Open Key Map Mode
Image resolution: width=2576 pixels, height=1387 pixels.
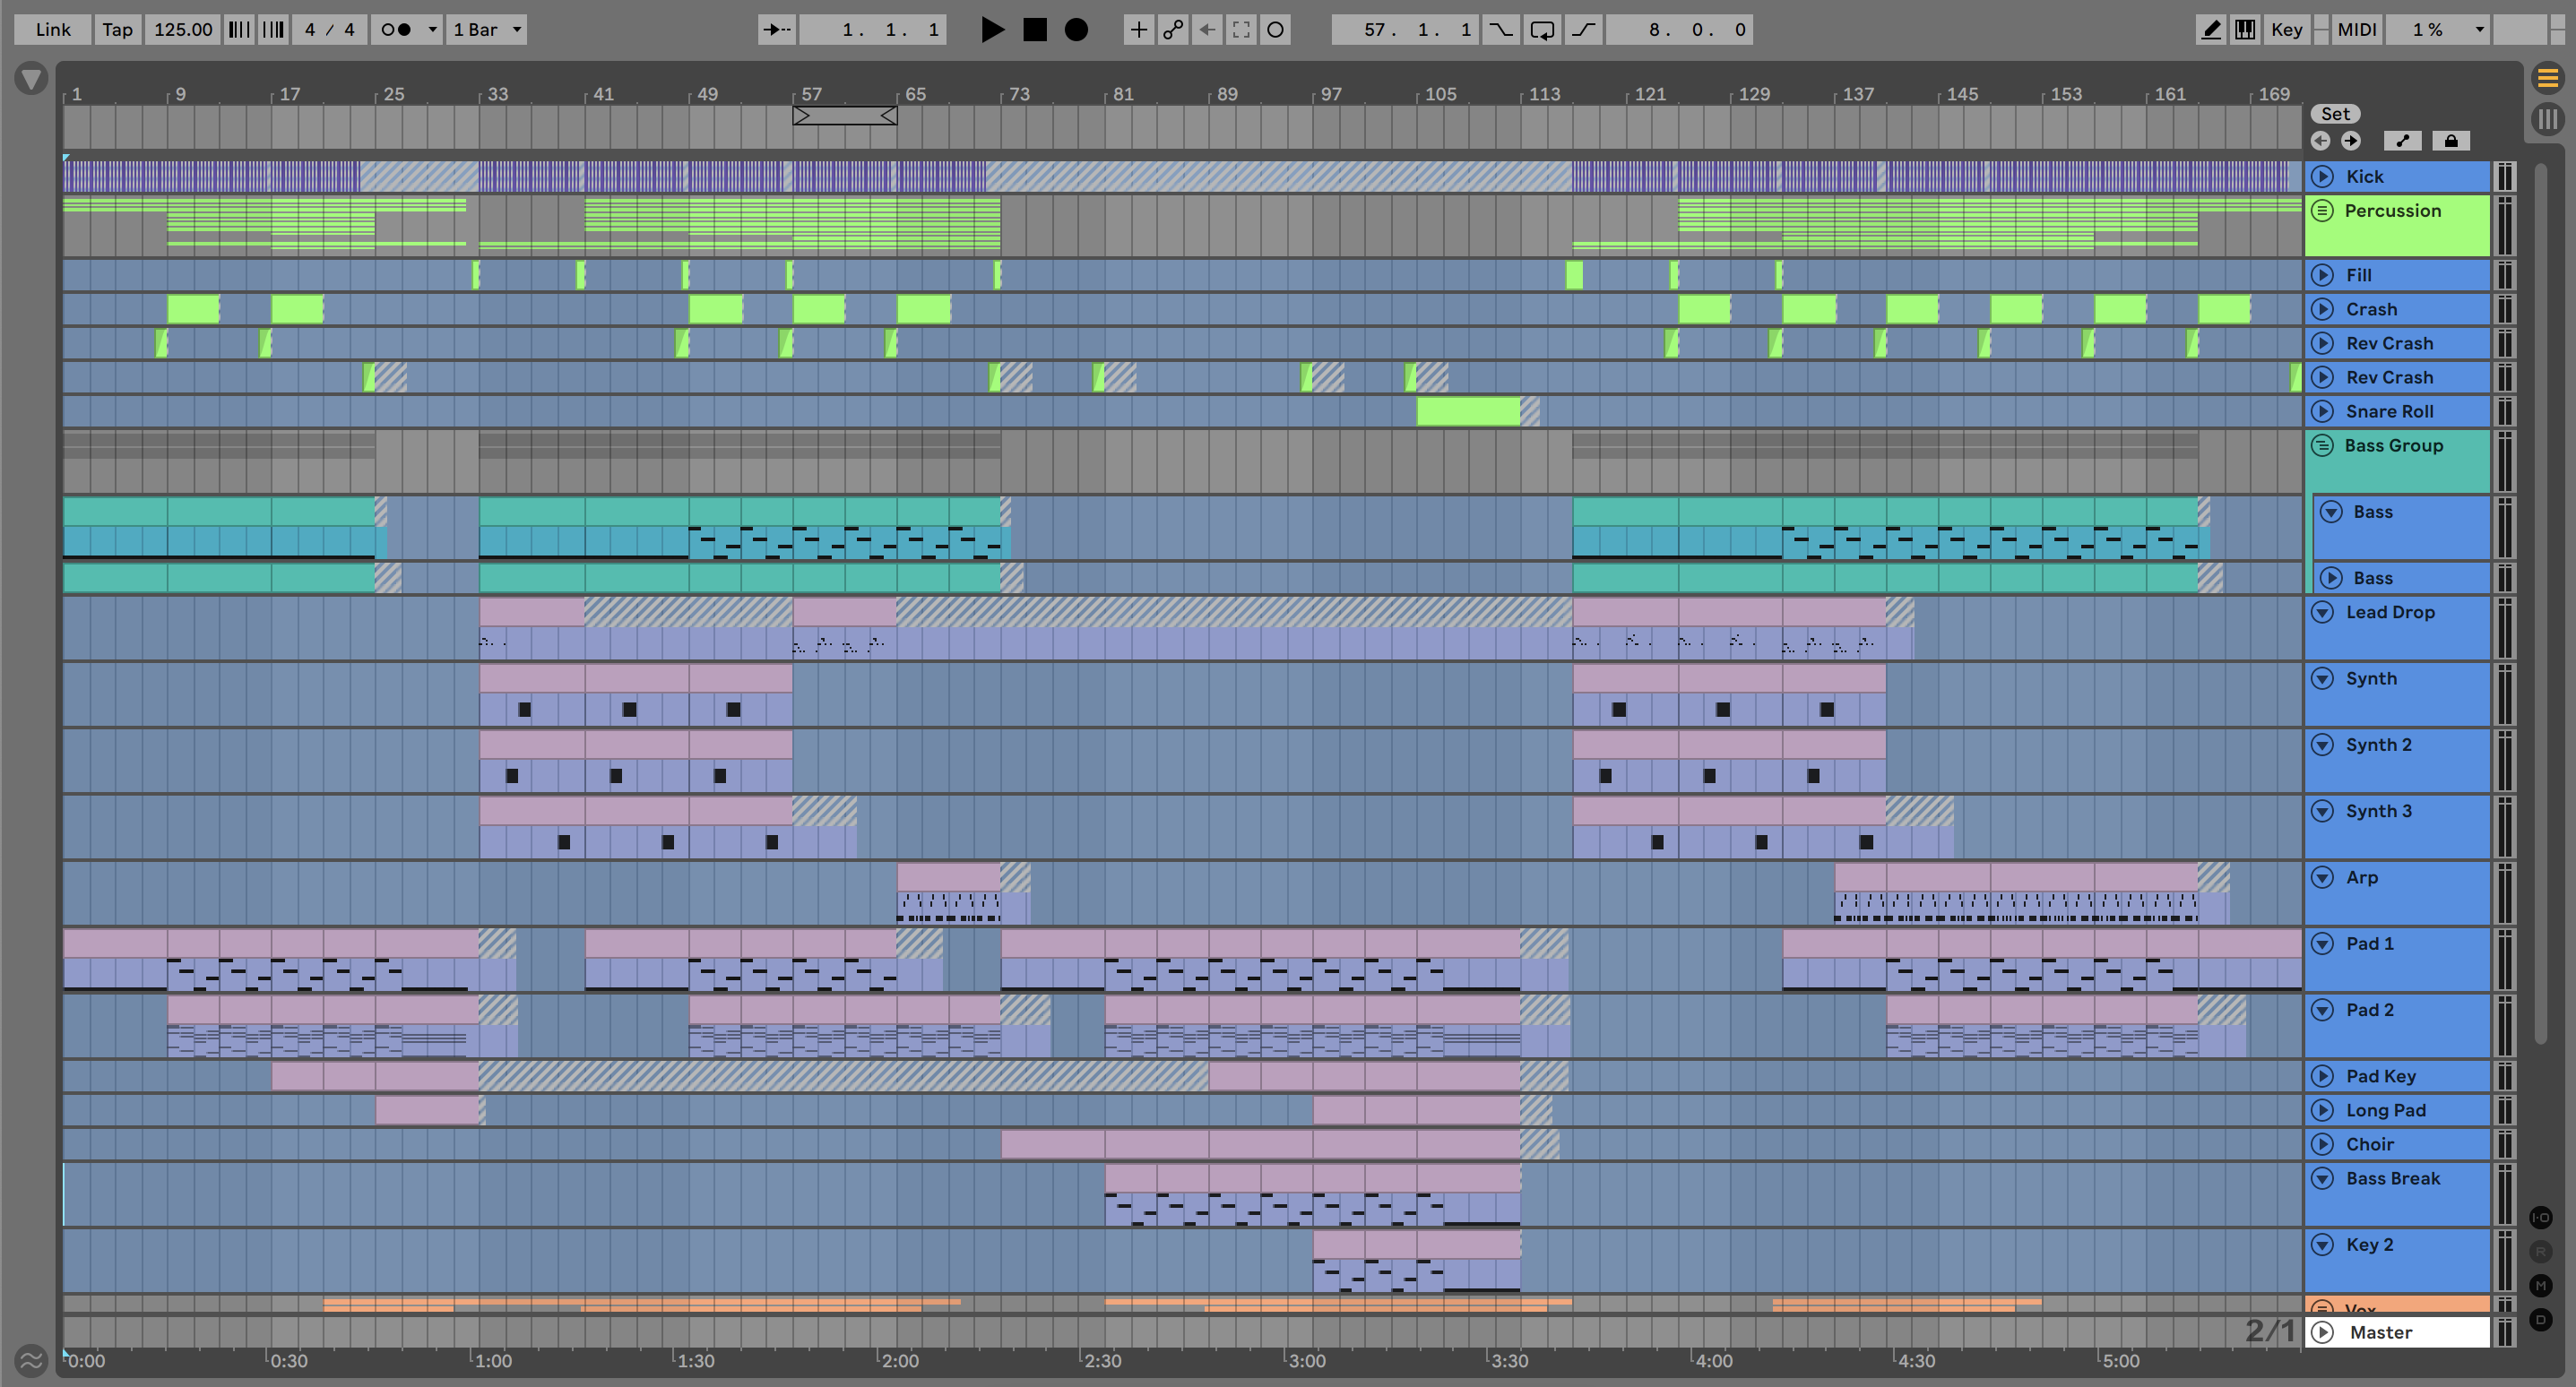2286,30
